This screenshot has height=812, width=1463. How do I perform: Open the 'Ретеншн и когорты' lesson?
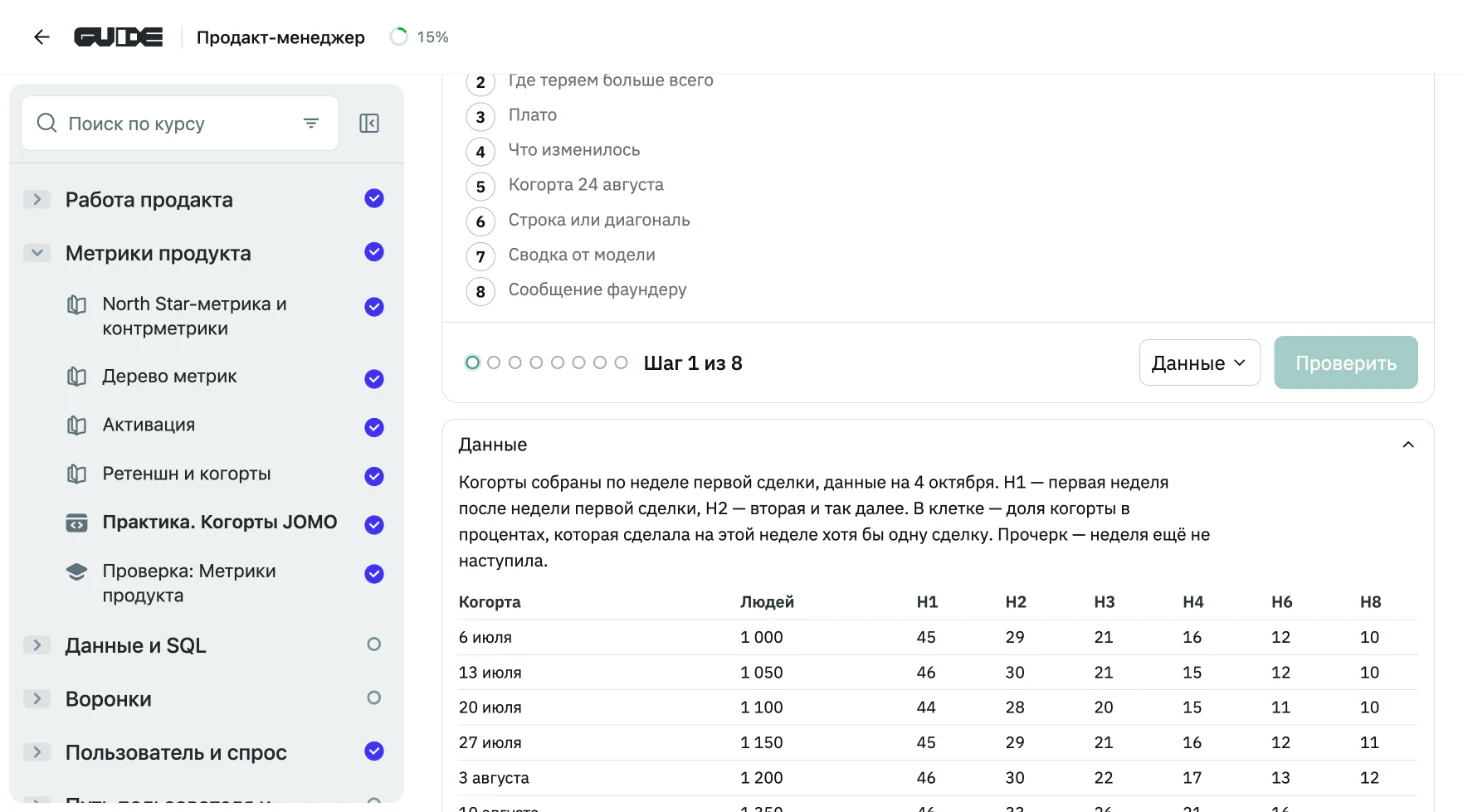[186, 474]
